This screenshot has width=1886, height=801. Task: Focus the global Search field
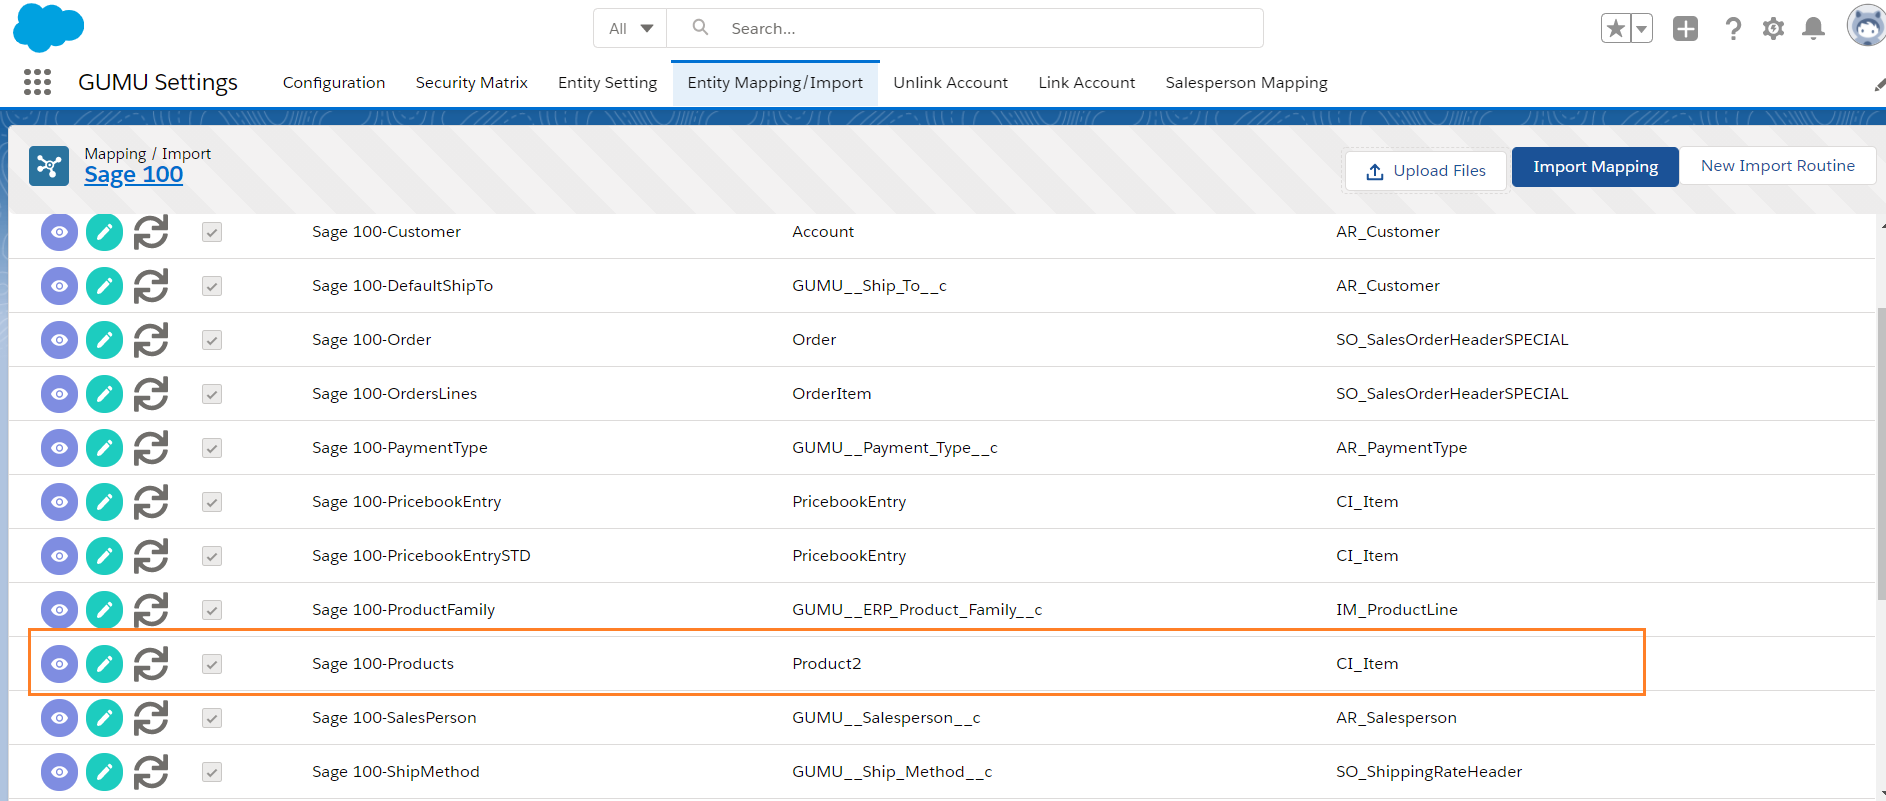pos(965,28)
